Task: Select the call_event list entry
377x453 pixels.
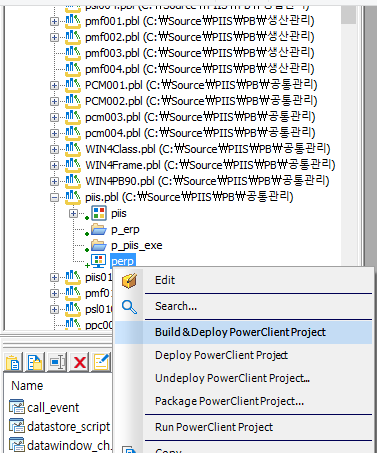Action: point(53,408)
